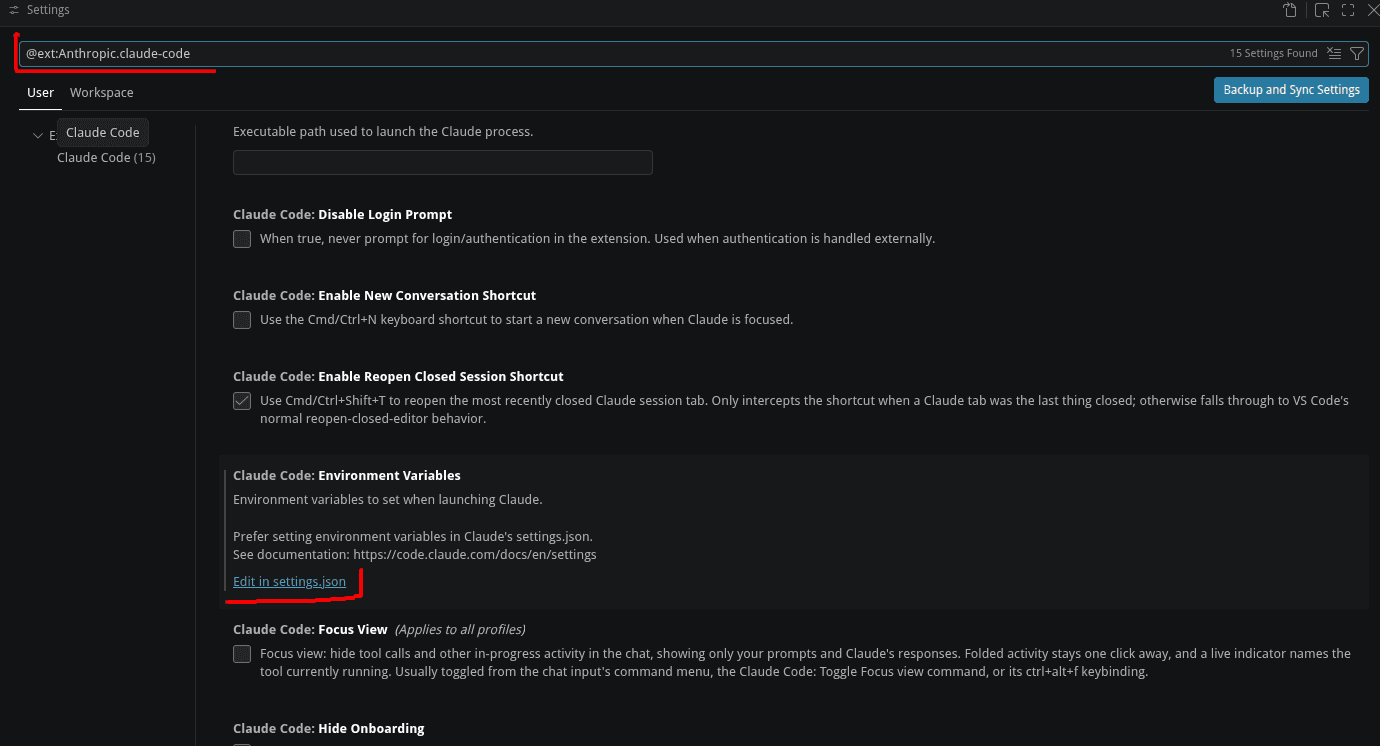
Task: Collapse the Extensions tree chevron
Action: tap(38, 136)
